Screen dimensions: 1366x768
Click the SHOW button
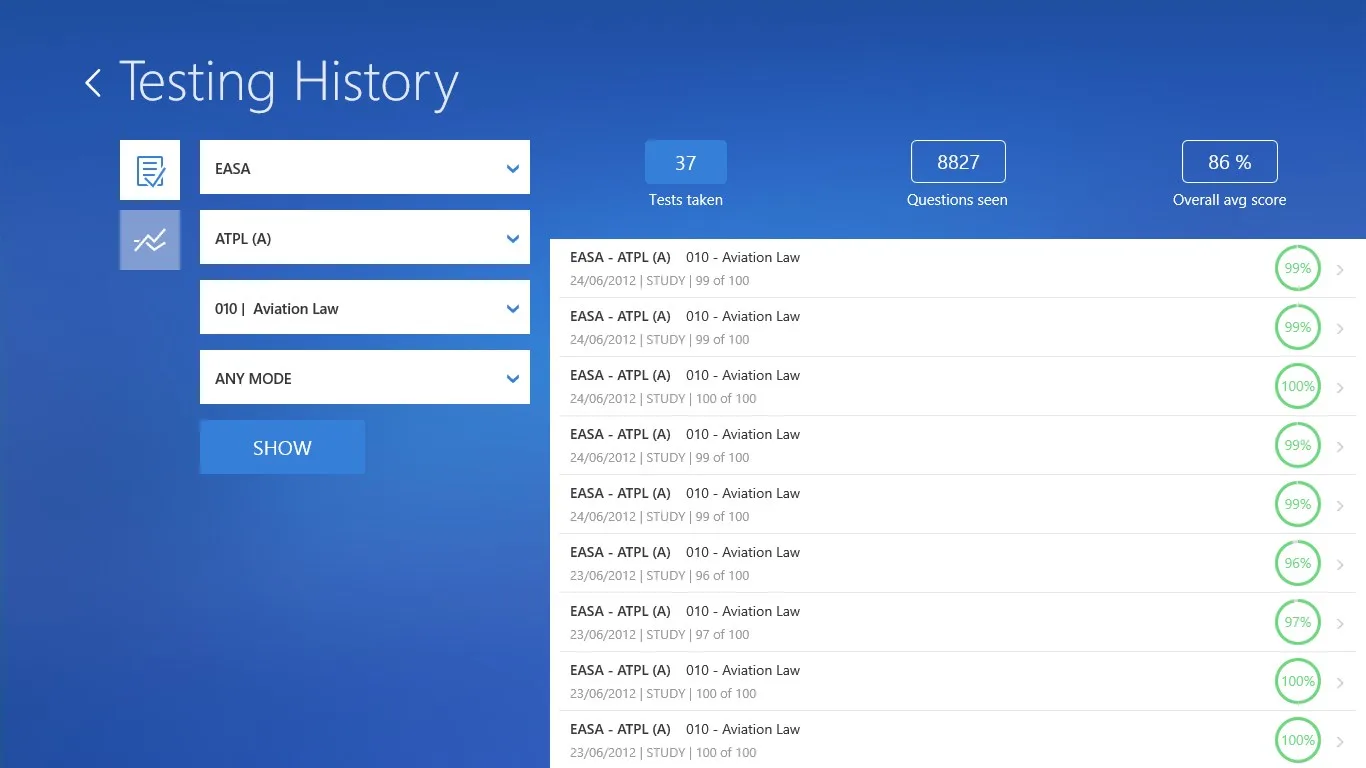point(282,447)
